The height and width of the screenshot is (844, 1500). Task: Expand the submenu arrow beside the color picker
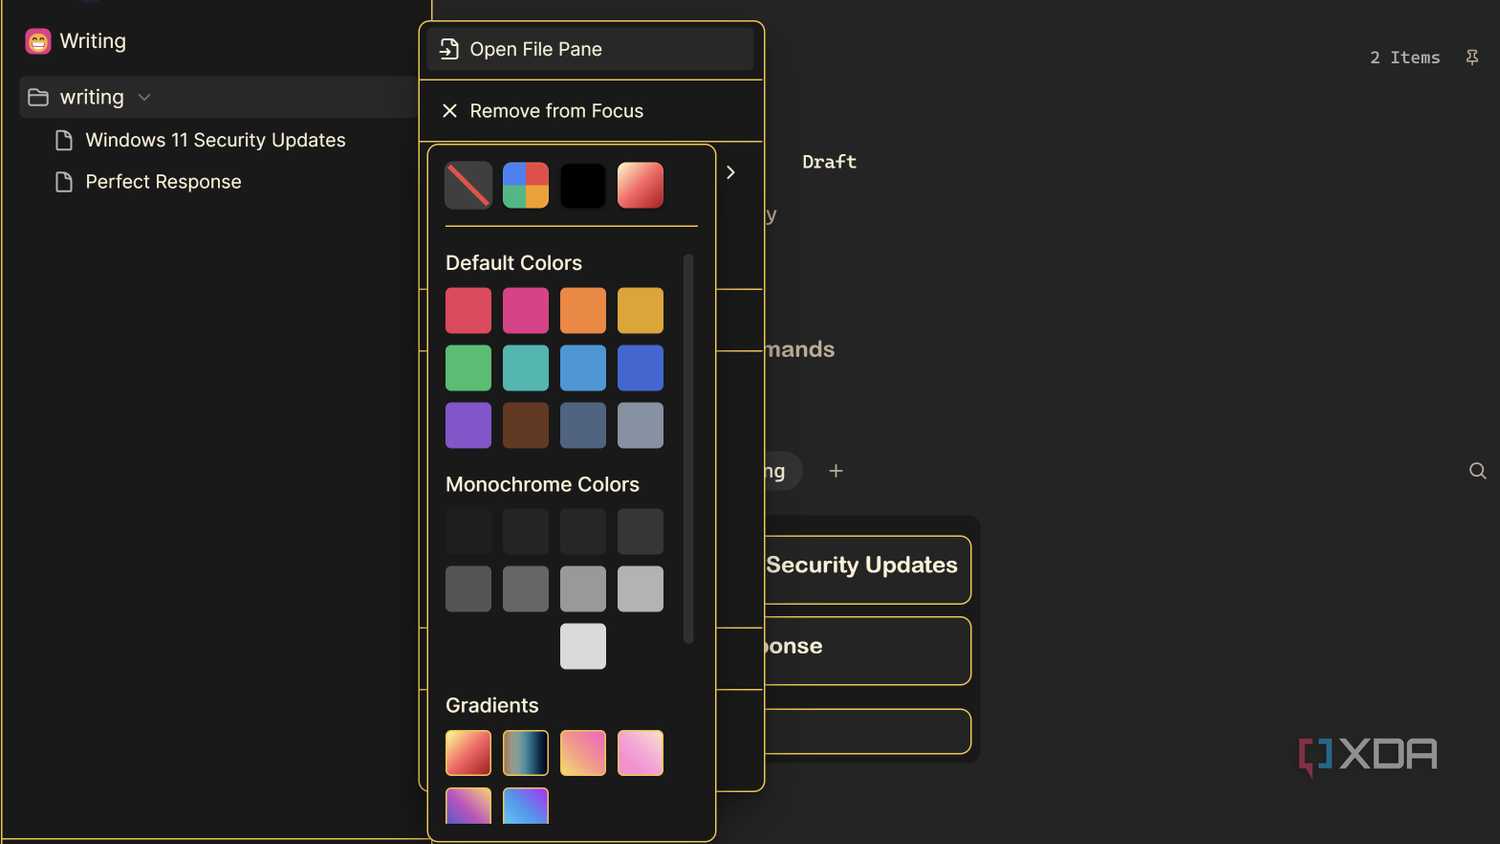731,172
